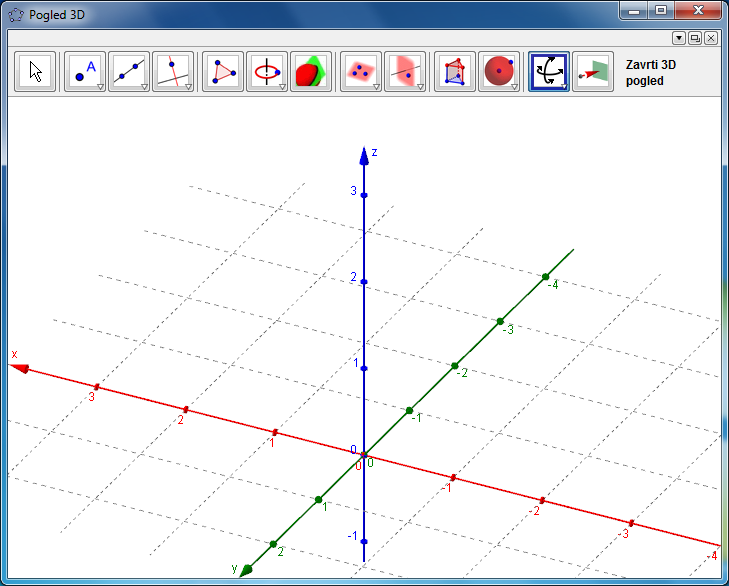
Task: Pop out the 3D view panel
Action: (x=695, y=38)
